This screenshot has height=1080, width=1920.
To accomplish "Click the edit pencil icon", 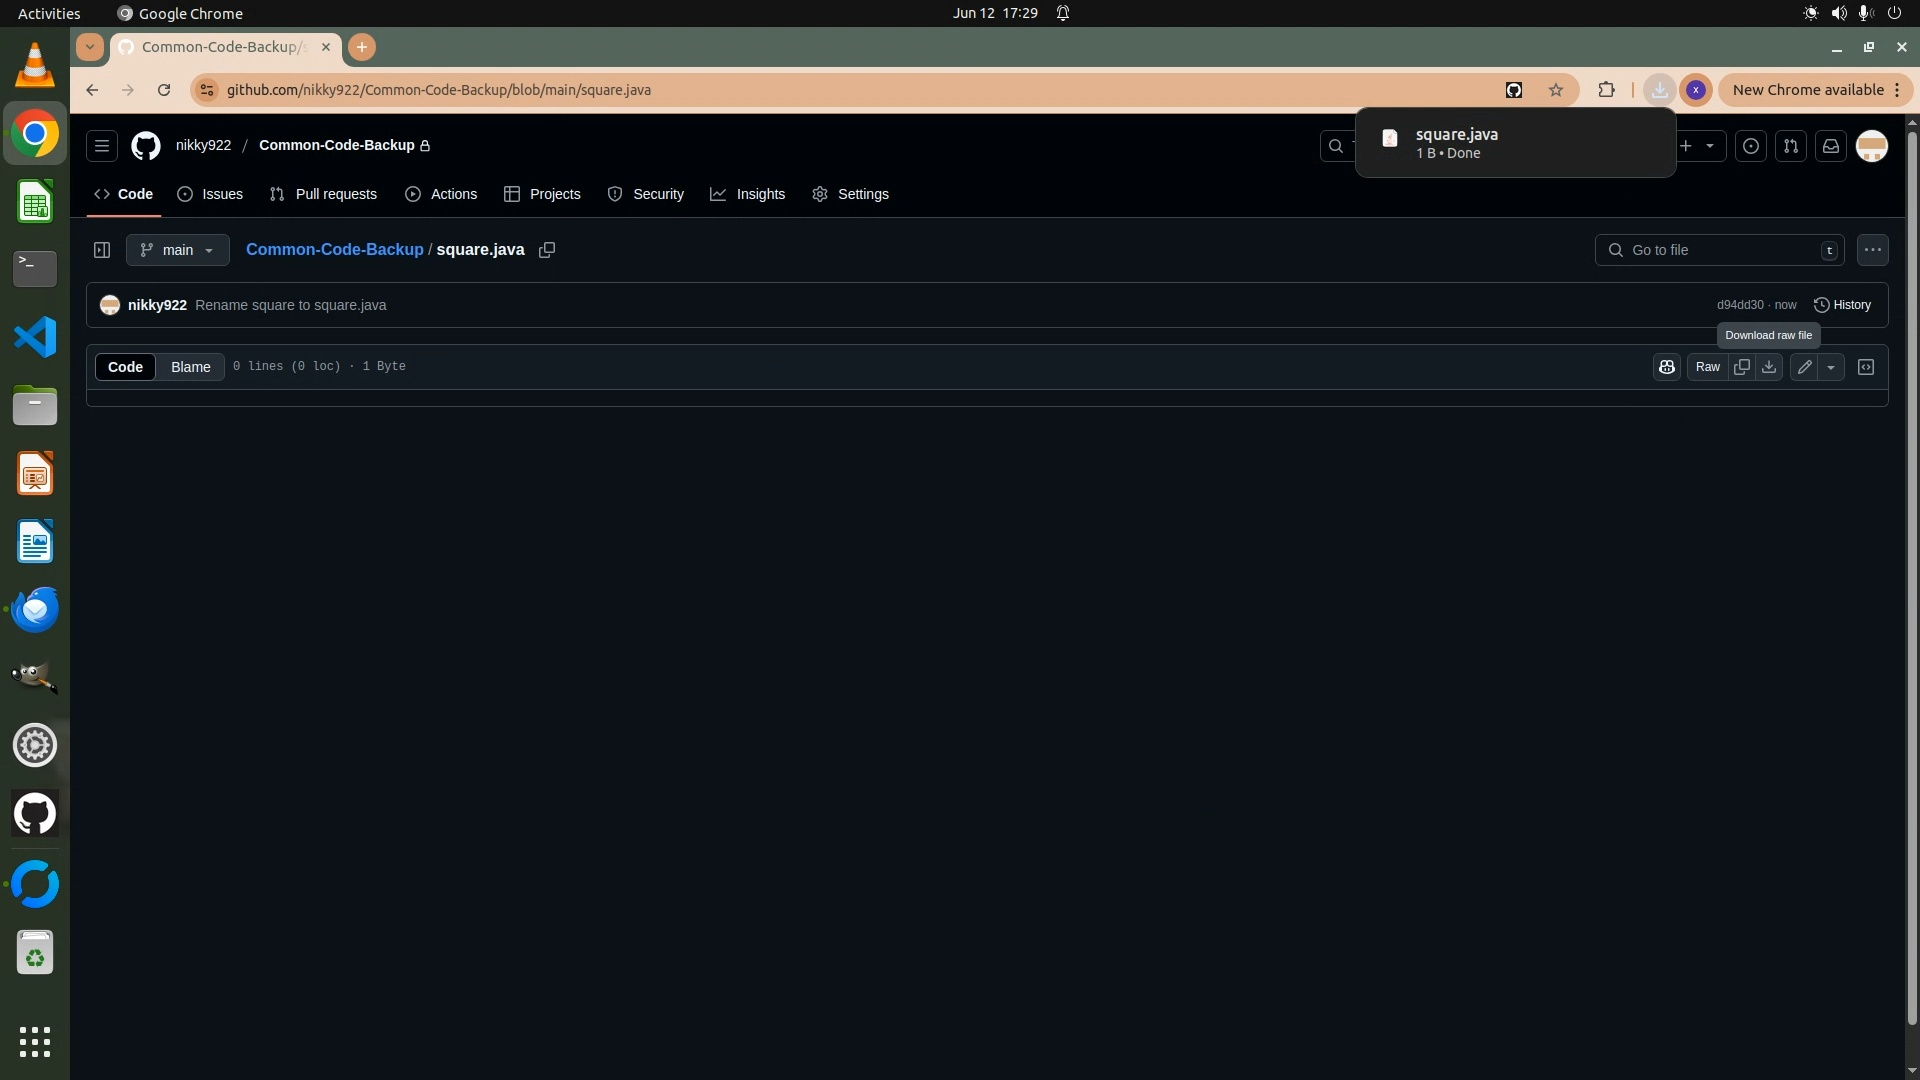I will 1804,367.
